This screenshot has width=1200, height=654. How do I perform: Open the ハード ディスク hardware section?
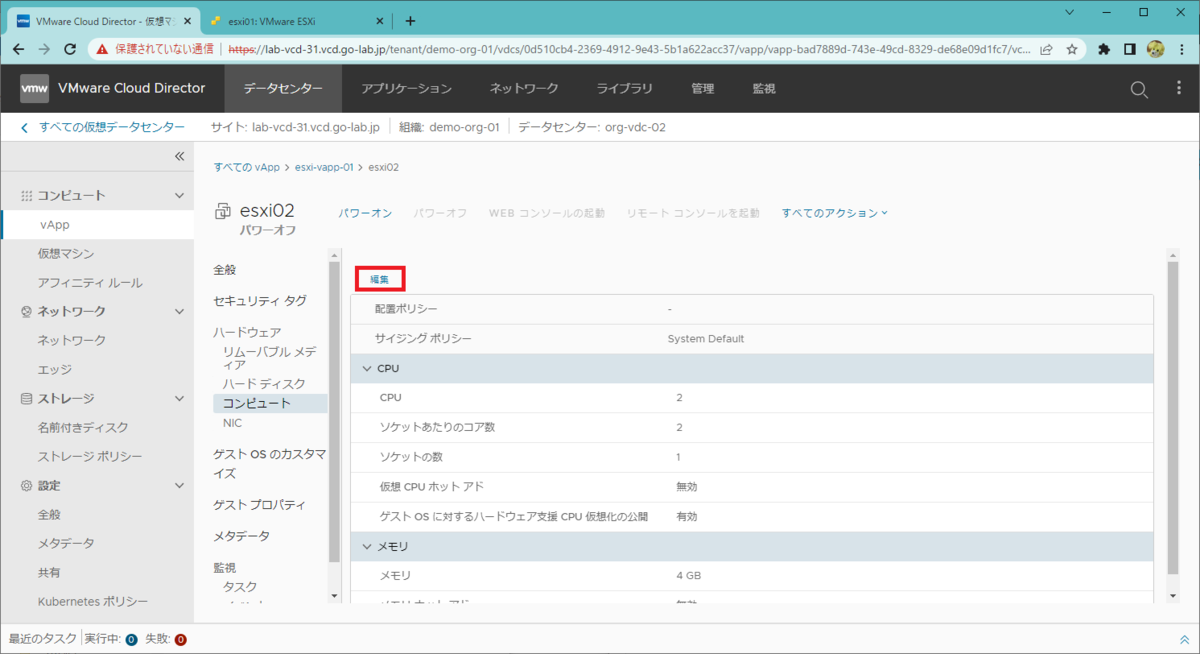click(x=264, y=384)
